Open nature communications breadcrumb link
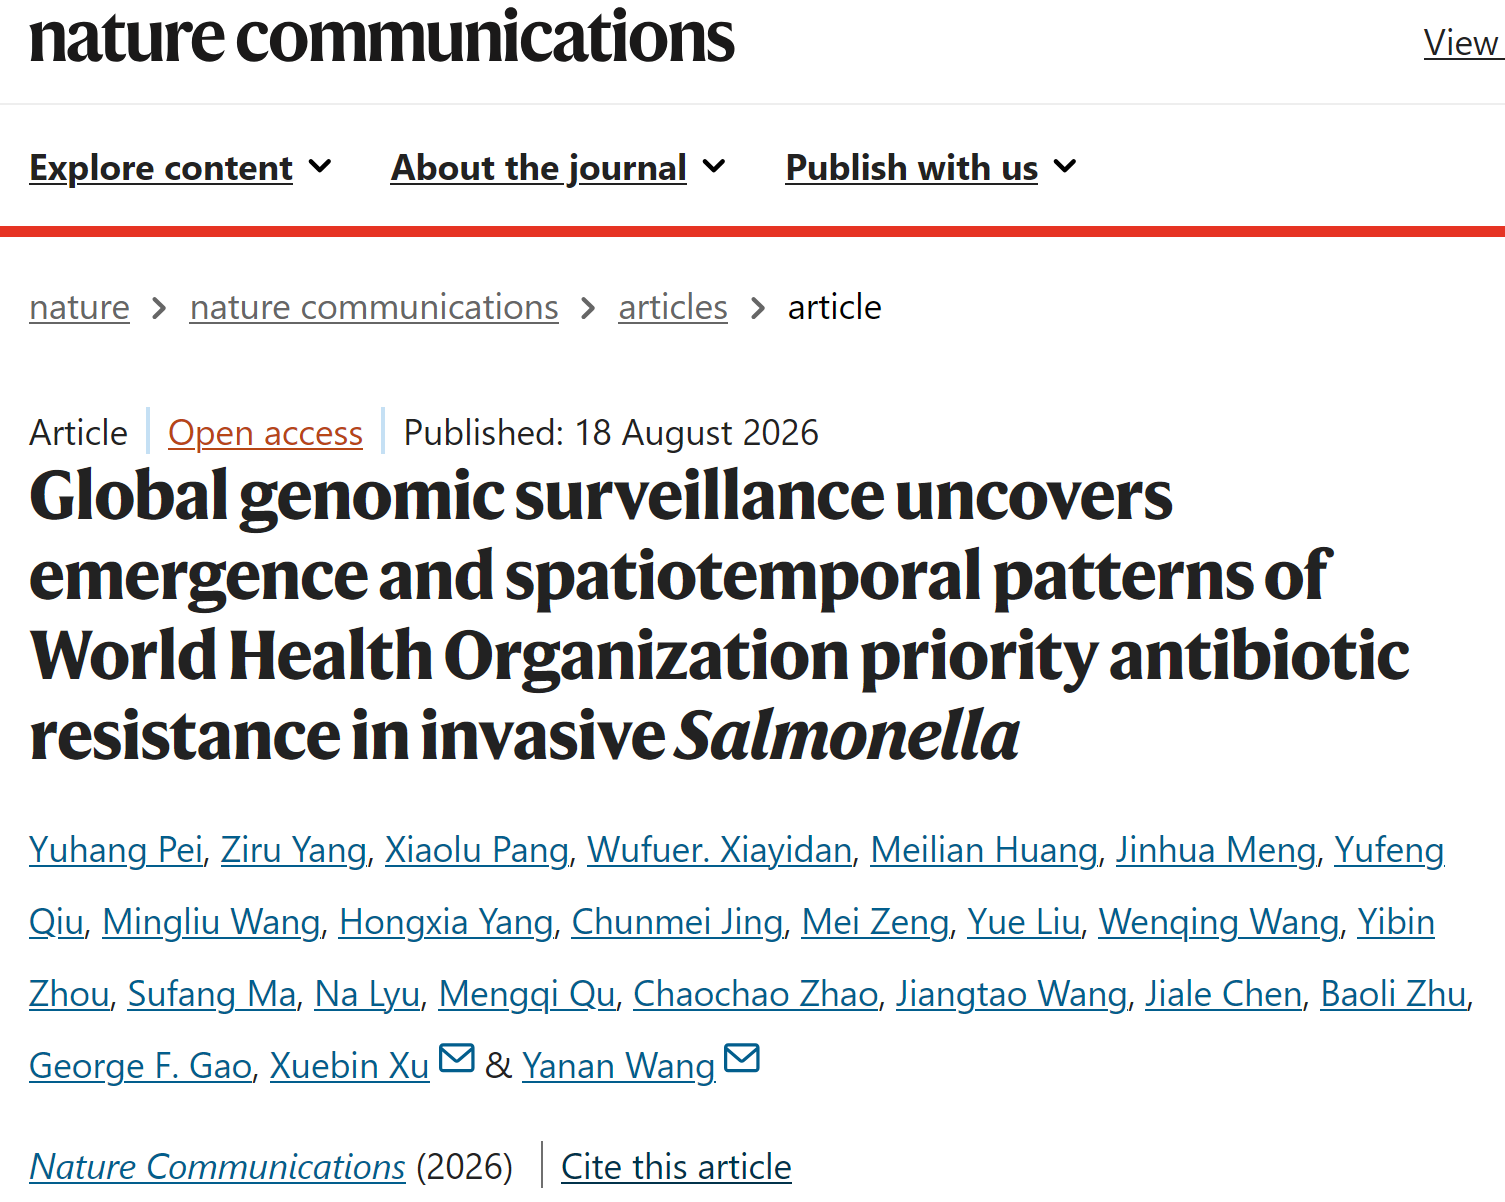The height and width of the screenshot is (1202, 1505). tap(374, 307)
